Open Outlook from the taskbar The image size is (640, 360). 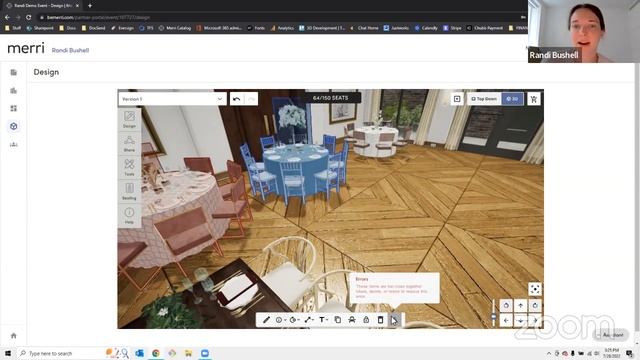click(140, 353)
